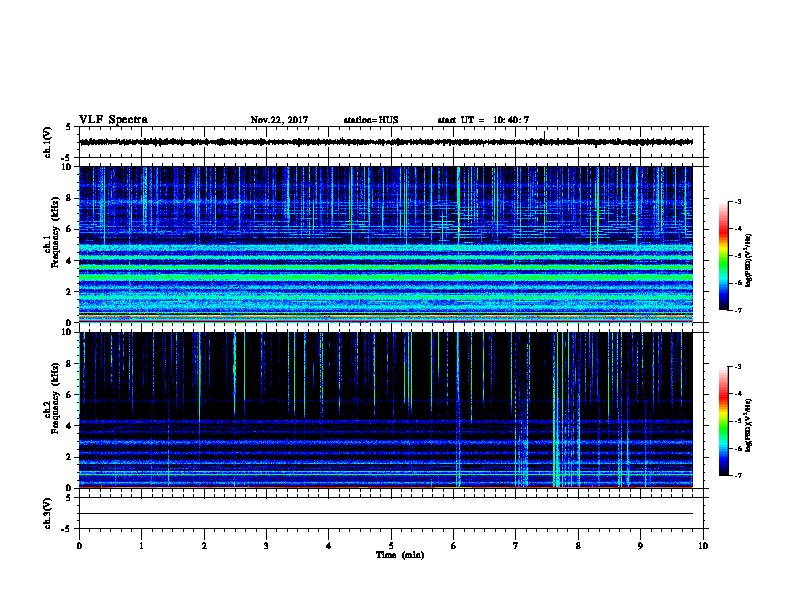The width and height of the screenshot is (792, 612).
Task: Click the '6' frequency tick on ch.1 spectrogram
Action: point(70,230)
